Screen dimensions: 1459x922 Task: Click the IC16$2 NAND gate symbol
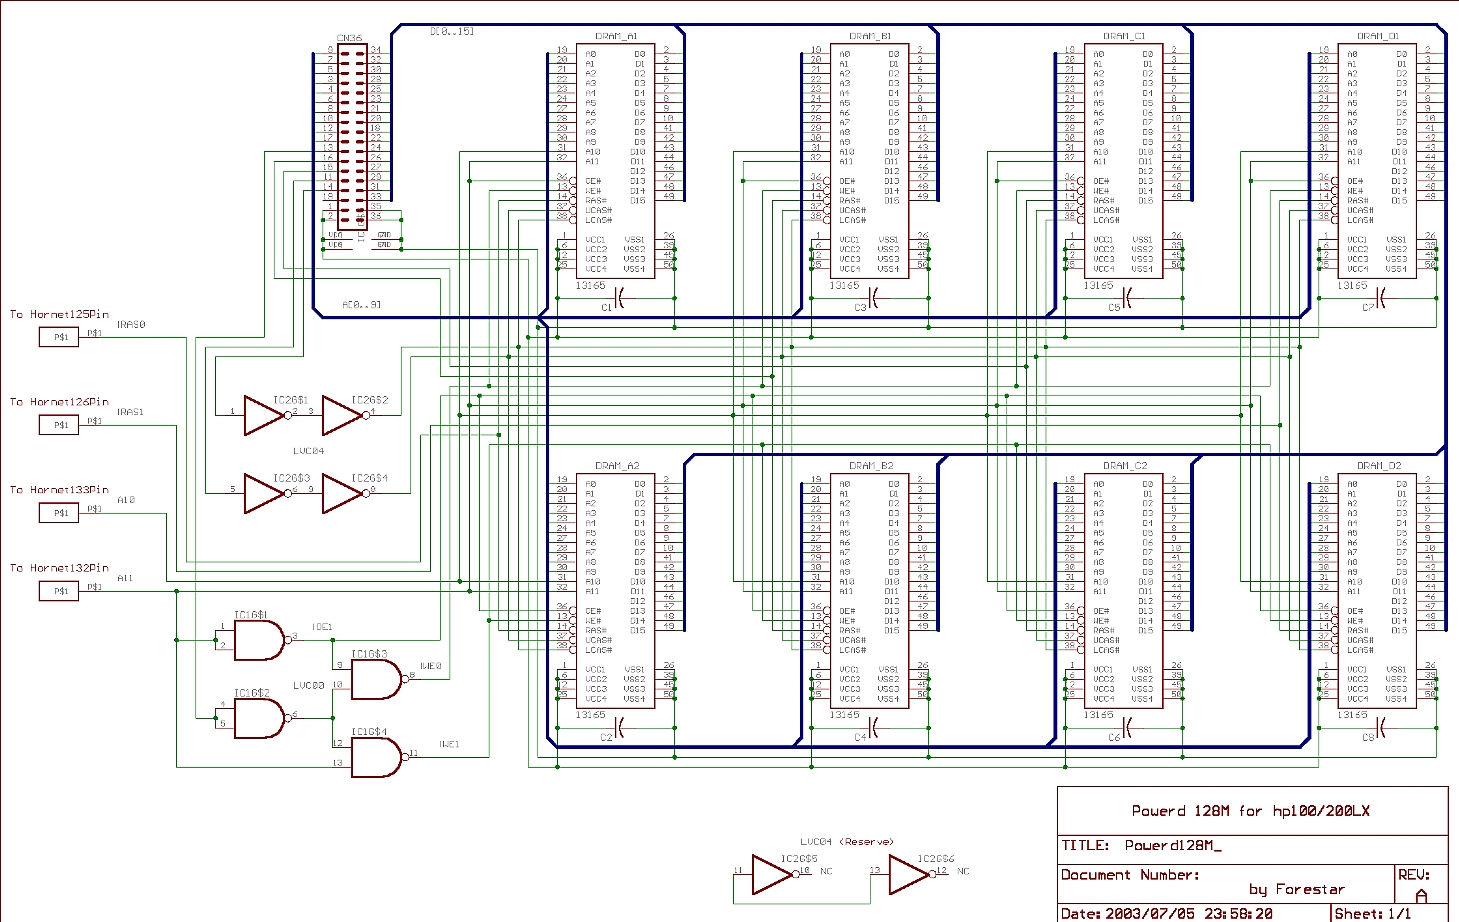coord(258,718)
